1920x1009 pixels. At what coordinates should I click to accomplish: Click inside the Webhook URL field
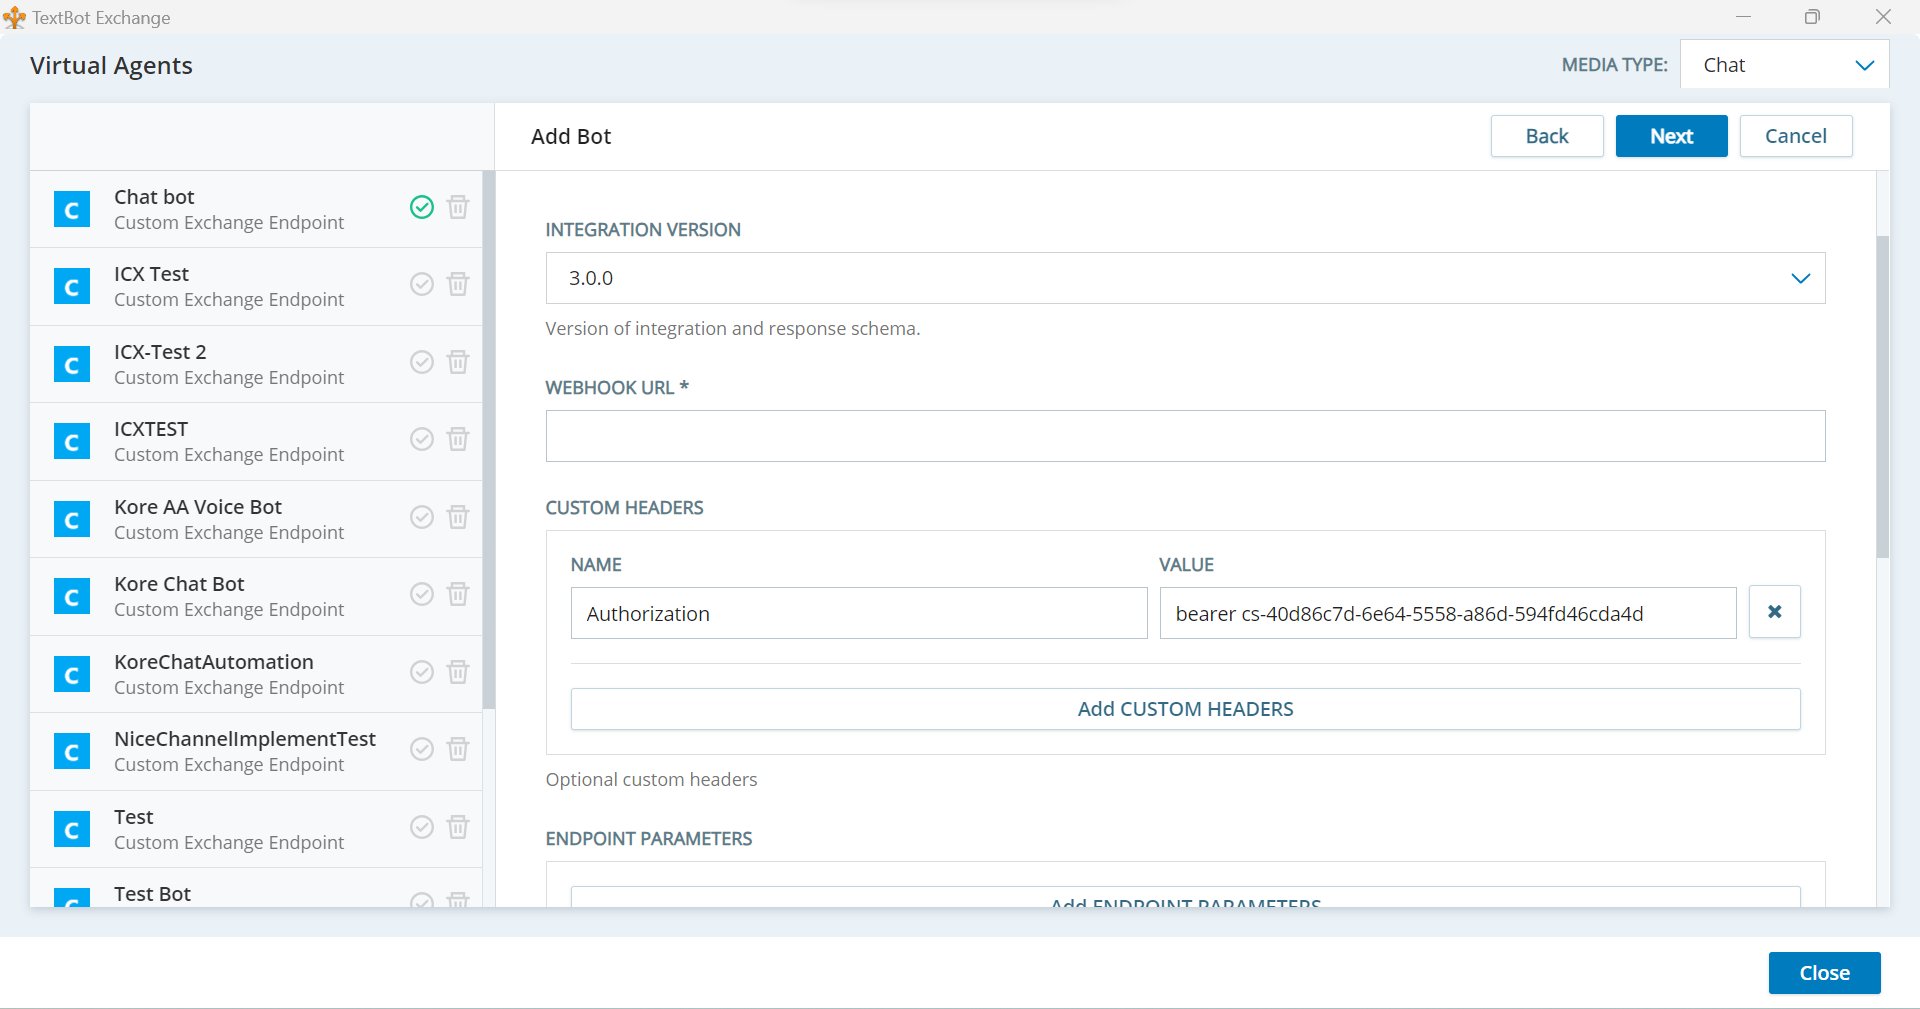pyautogui.click(x=1185, y=436)
